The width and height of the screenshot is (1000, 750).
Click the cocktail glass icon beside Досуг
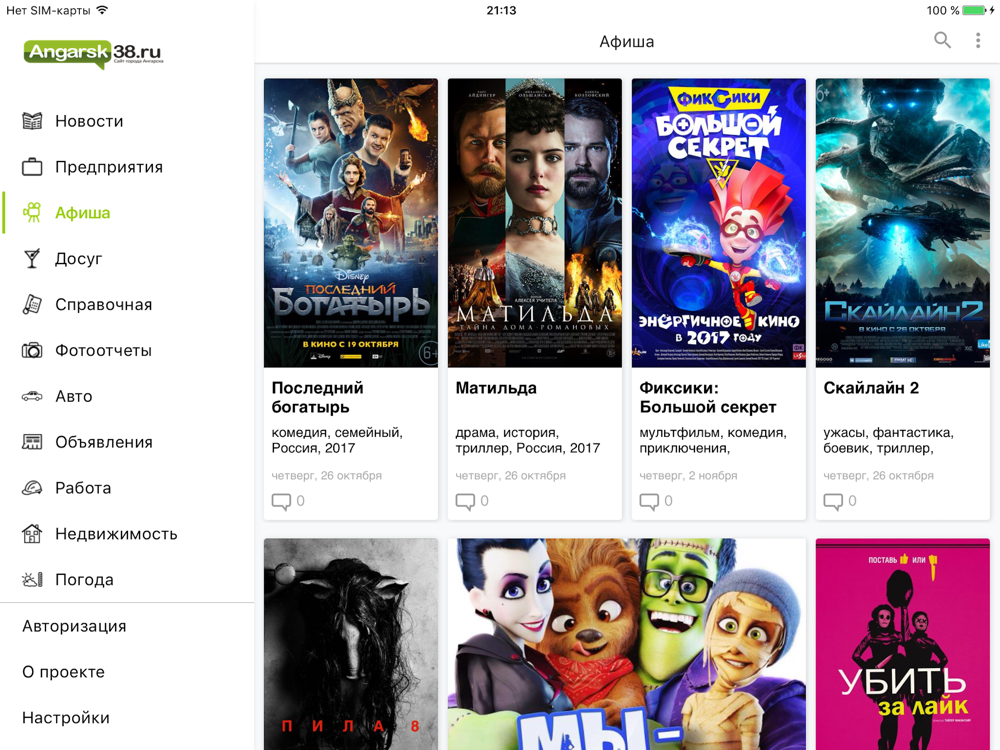click(32, 258)
